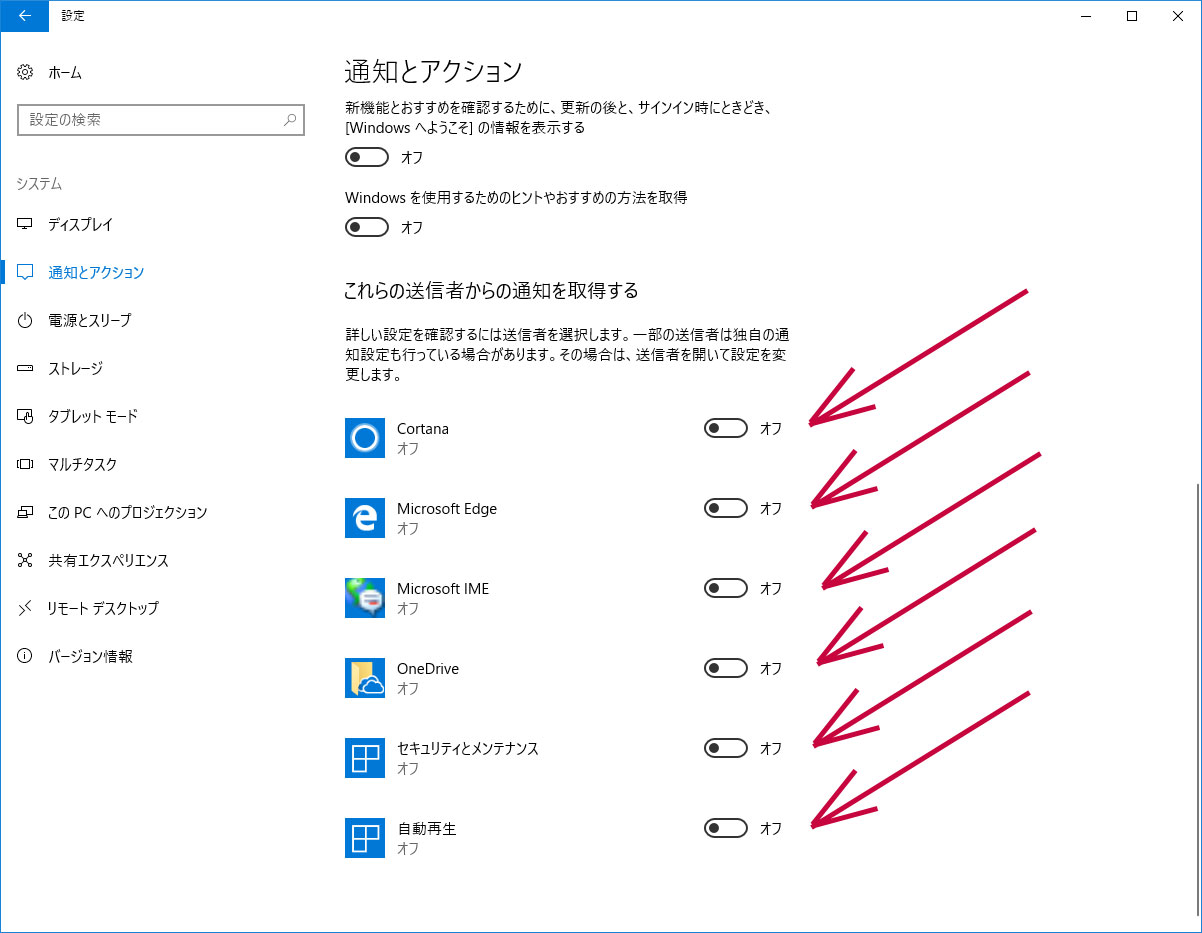This screenshot has height=933, width=1202.
Task: Turn on 自動再生 notifications toggle
Action: 726,828
